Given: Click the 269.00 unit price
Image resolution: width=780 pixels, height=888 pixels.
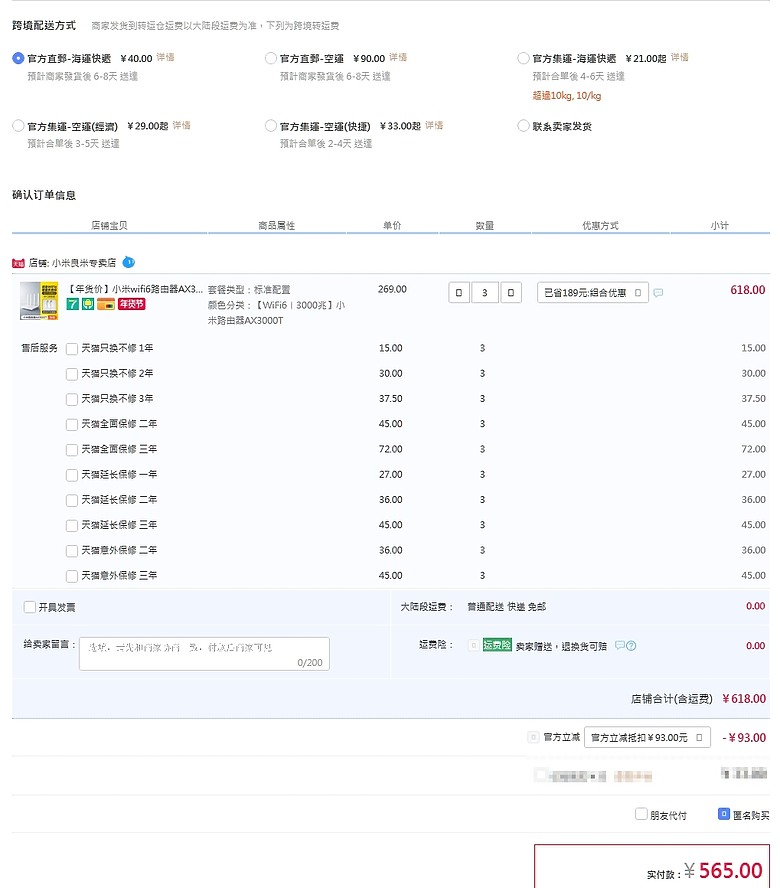Looking at the screenshot, I should coord(393,289).
